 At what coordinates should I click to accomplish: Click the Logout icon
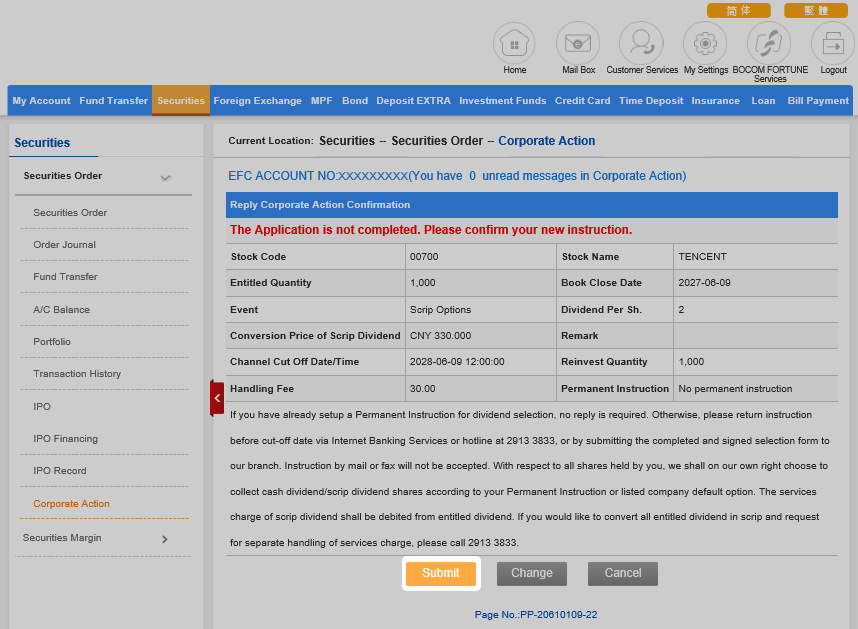tap(833, 44)
